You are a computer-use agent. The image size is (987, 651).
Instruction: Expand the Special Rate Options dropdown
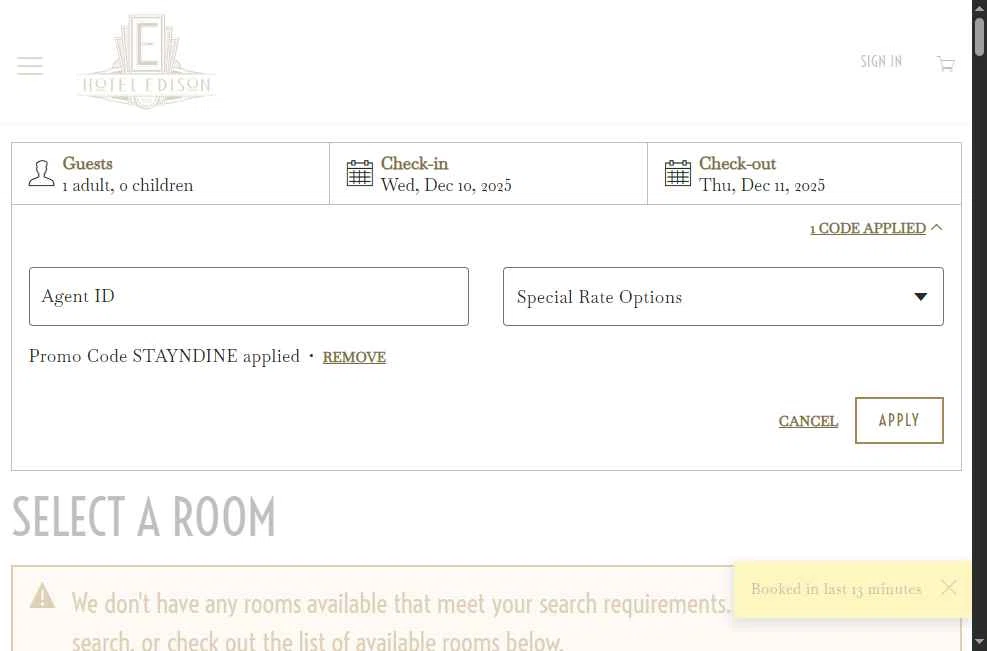pos(723,297)
